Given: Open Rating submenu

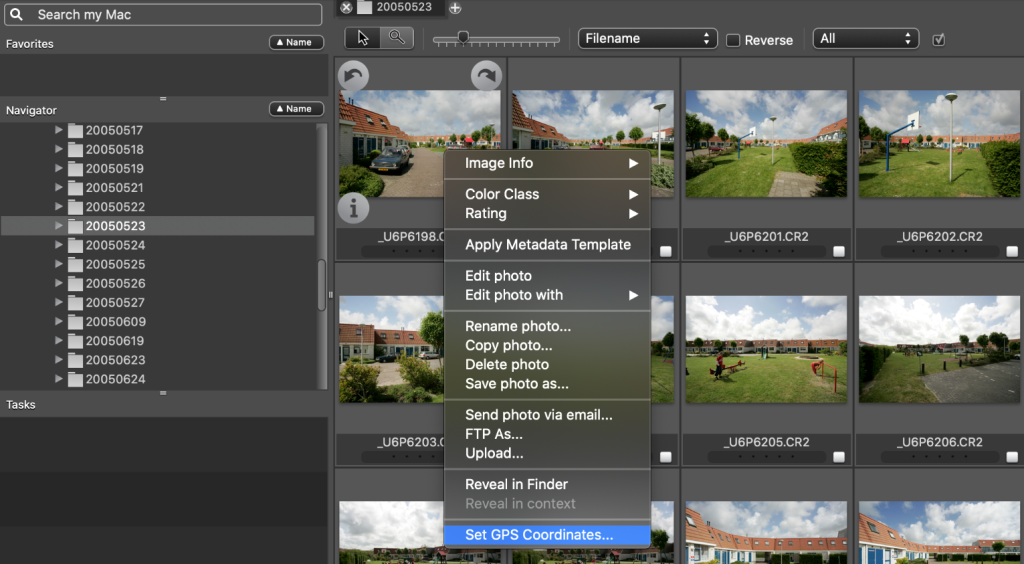Looking at the screenshot, I should click(547, 213).
